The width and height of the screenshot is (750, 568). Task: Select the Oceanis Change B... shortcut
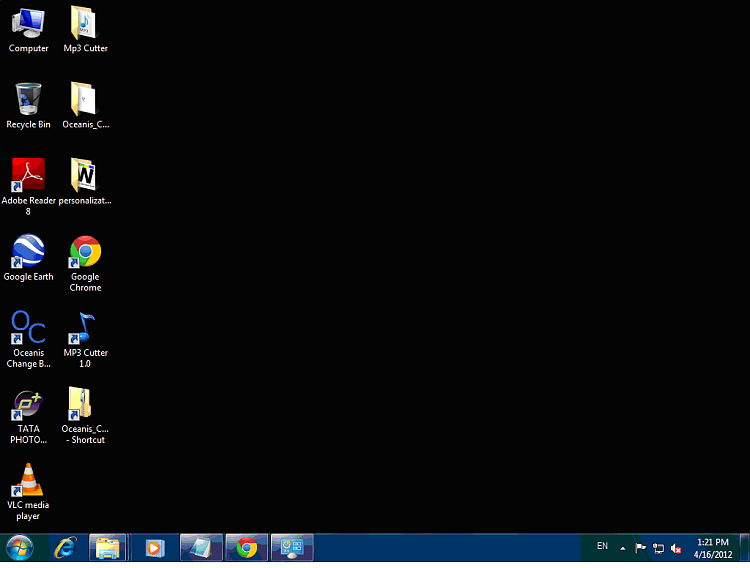(28, 339)
